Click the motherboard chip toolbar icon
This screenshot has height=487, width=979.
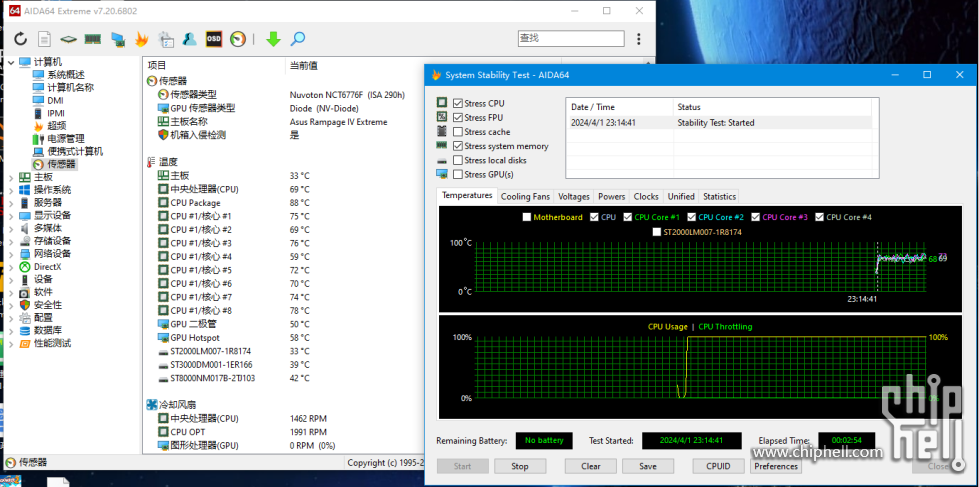[x=68, y=39]
